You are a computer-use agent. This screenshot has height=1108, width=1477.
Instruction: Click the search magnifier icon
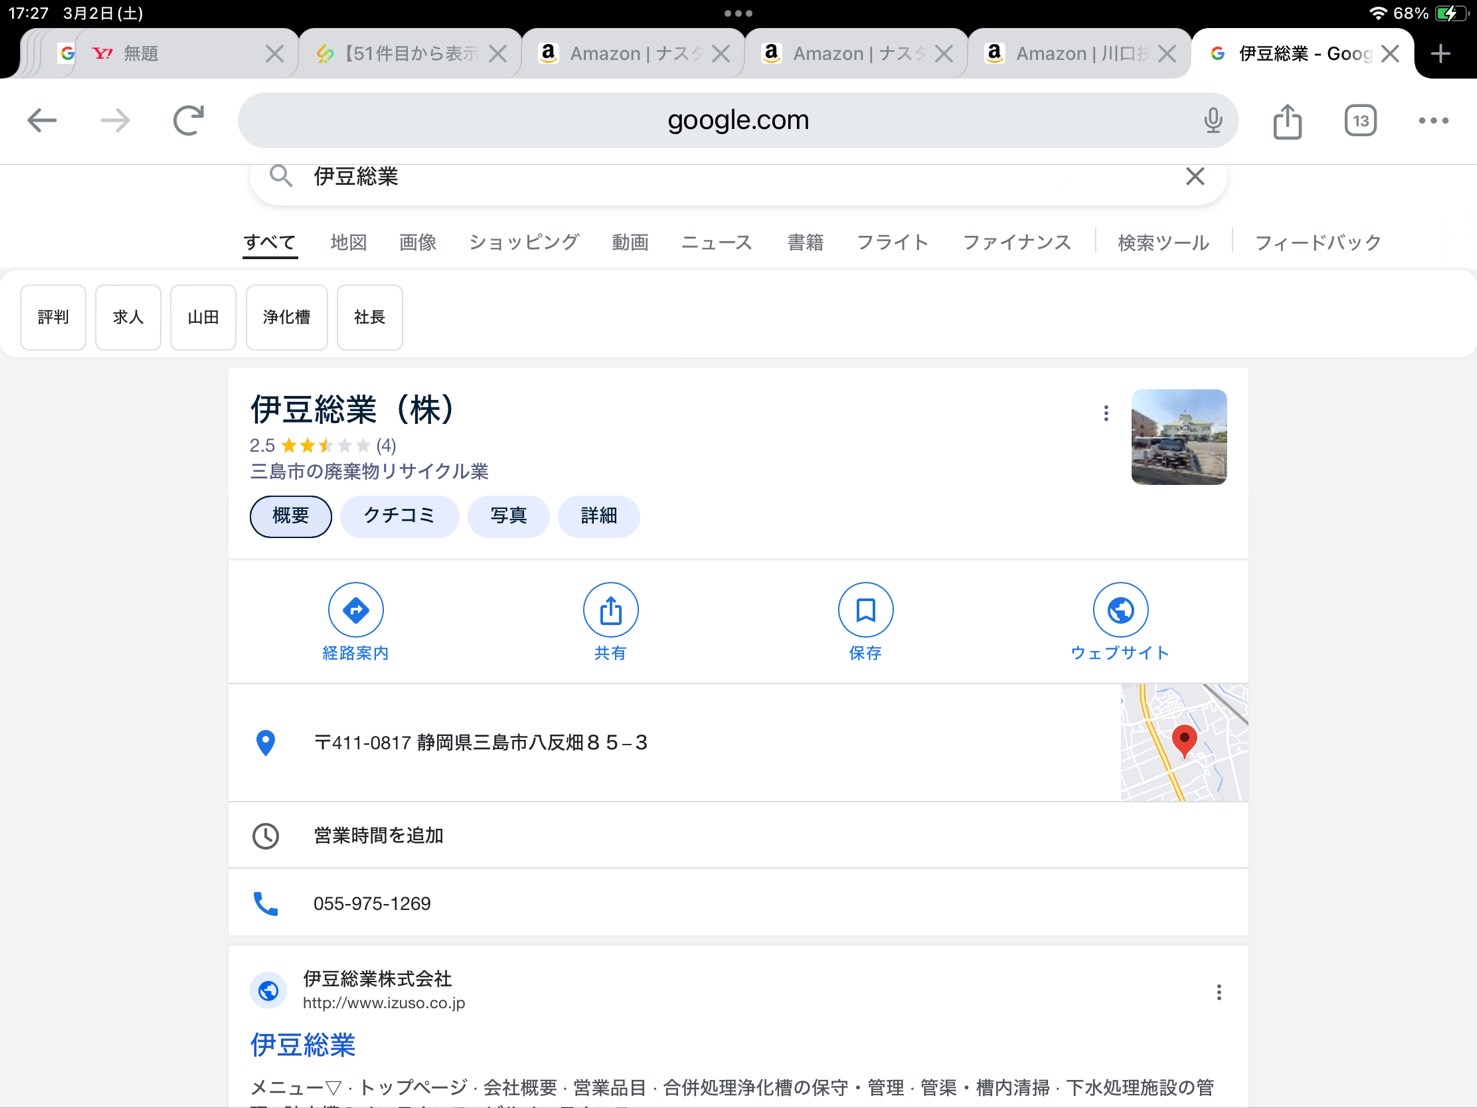point(281,176)
